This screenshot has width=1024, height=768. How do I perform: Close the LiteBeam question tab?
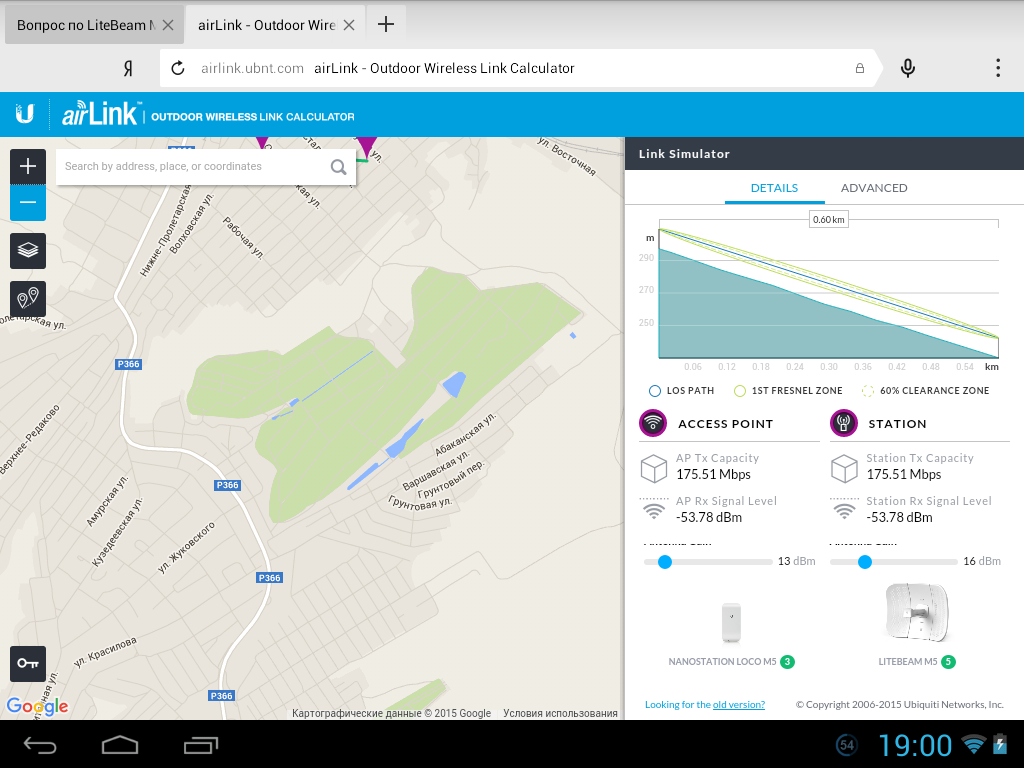(x=168, y=25)
